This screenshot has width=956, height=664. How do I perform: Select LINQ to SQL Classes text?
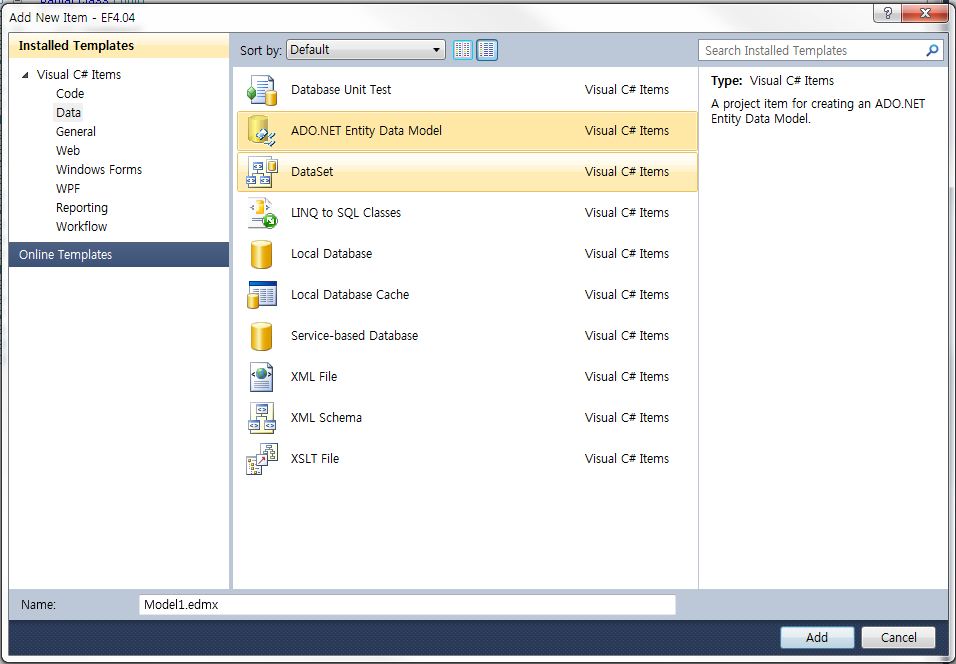click(x=346, y=213)
